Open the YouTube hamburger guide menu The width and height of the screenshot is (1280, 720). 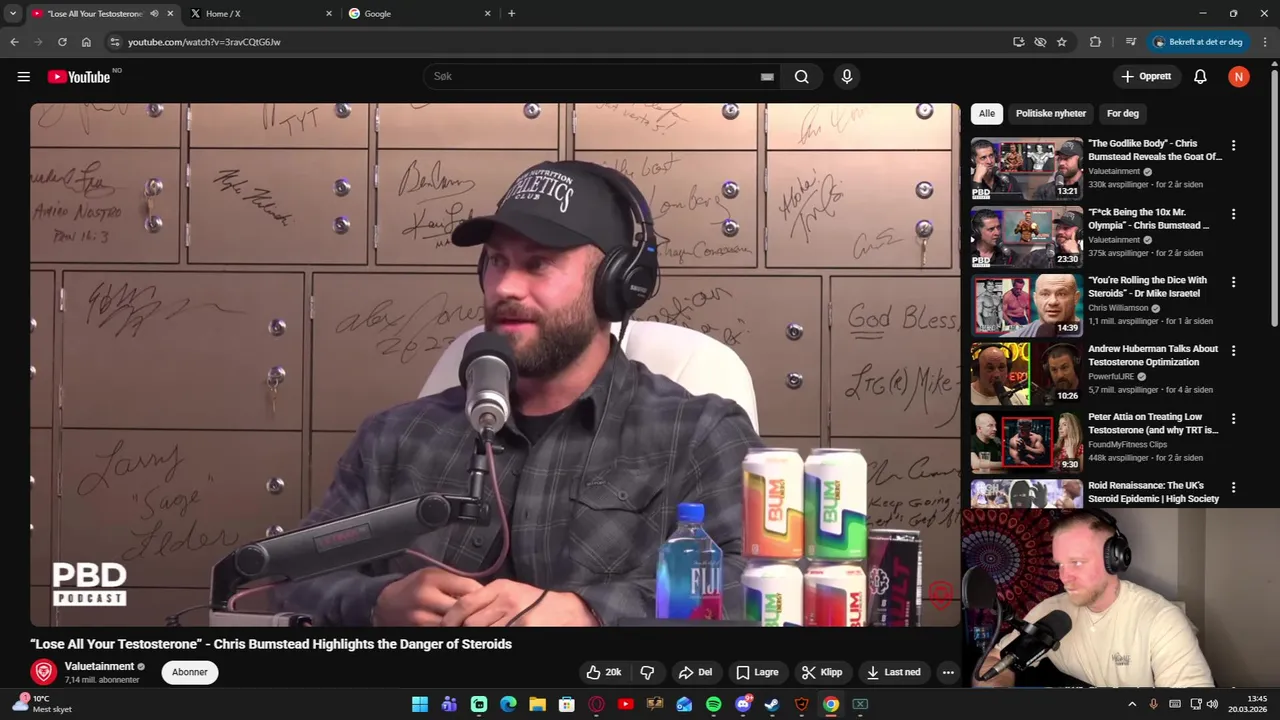click(x=24, y=77)
